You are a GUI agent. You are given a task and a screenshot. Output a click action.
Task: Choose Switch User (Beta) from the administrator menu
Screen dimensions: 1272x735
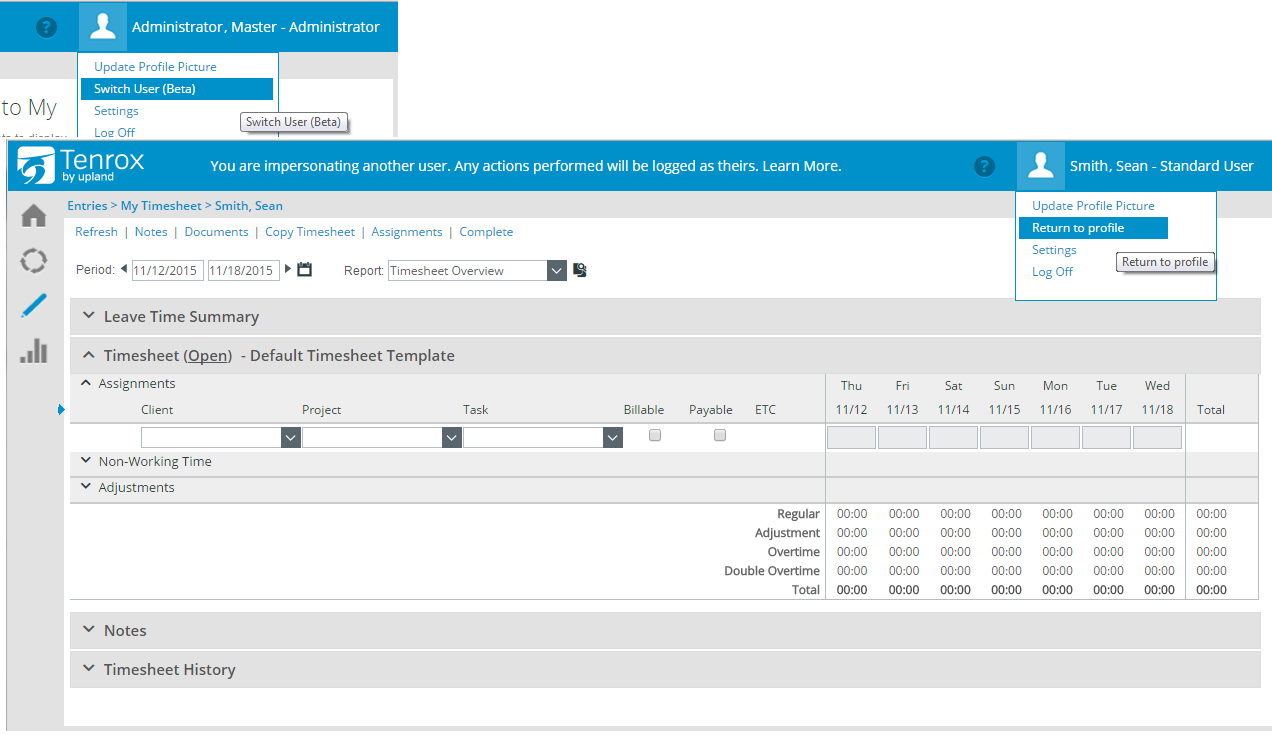pos(145,89)
